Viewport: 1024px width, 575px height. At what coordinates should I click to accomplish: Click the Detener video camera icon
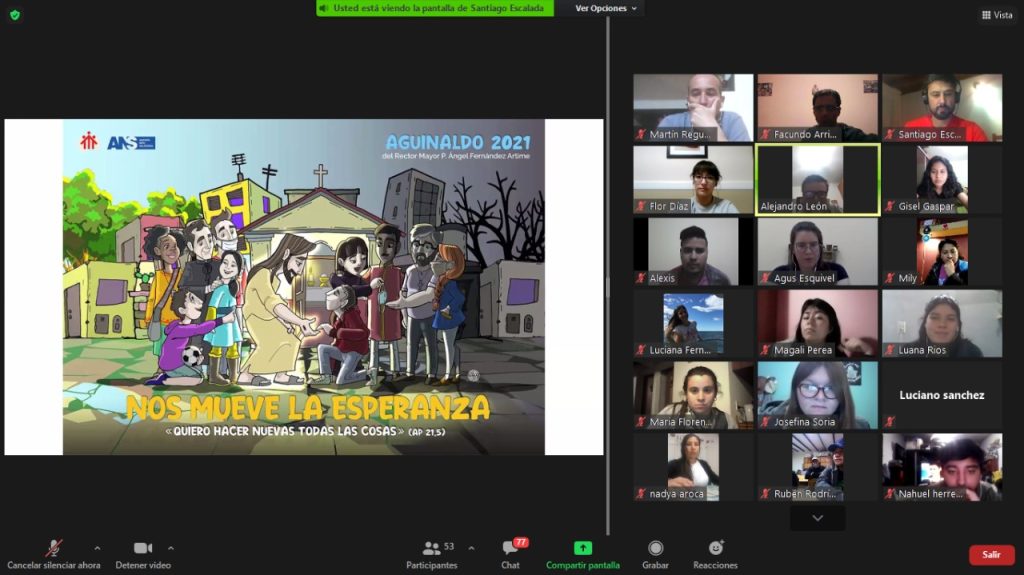click(x=143, y=548)
